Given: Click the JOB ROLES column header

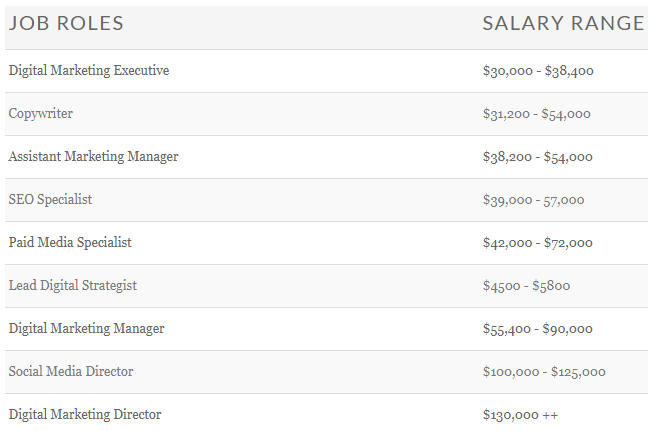Looking at the screenshot, I should tap(66, 23).
